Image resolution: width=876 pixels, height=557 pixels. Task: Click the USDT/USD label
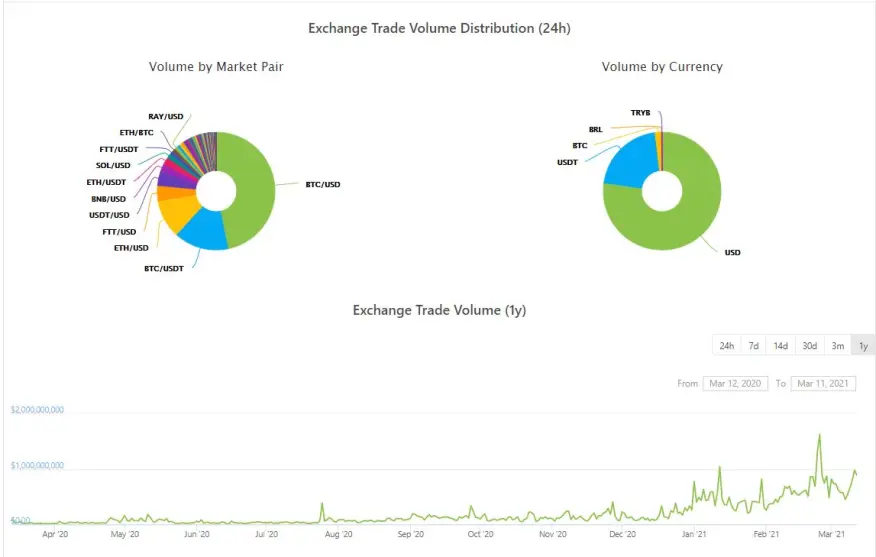click(109, 215)
